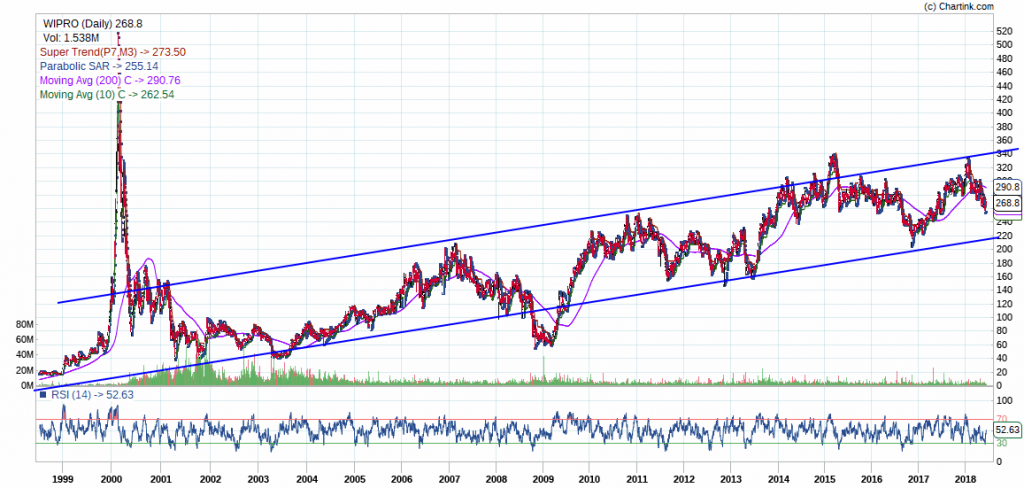The image size is (1024, 488).
Task: Click the 40M volume axis label
Action: 24,355
